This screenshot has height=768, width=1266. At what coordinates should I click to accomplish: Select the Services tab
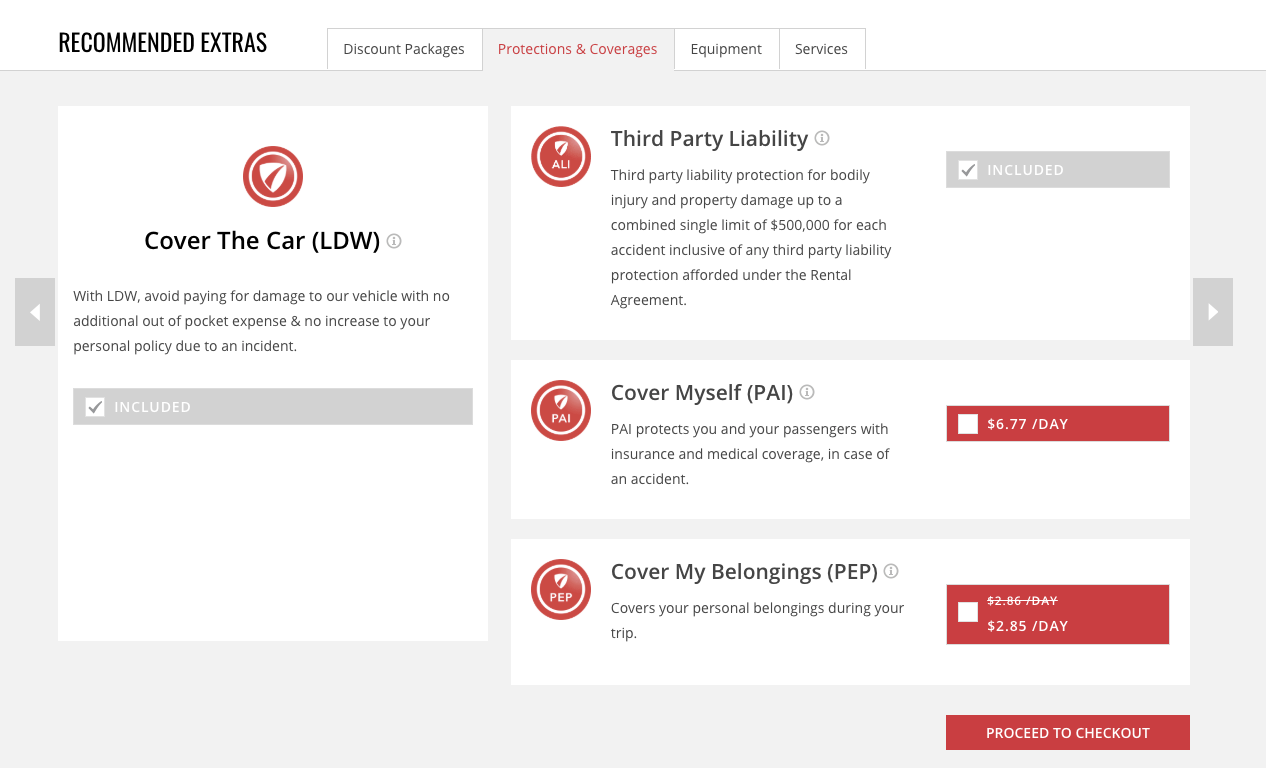tap(821, 49)
